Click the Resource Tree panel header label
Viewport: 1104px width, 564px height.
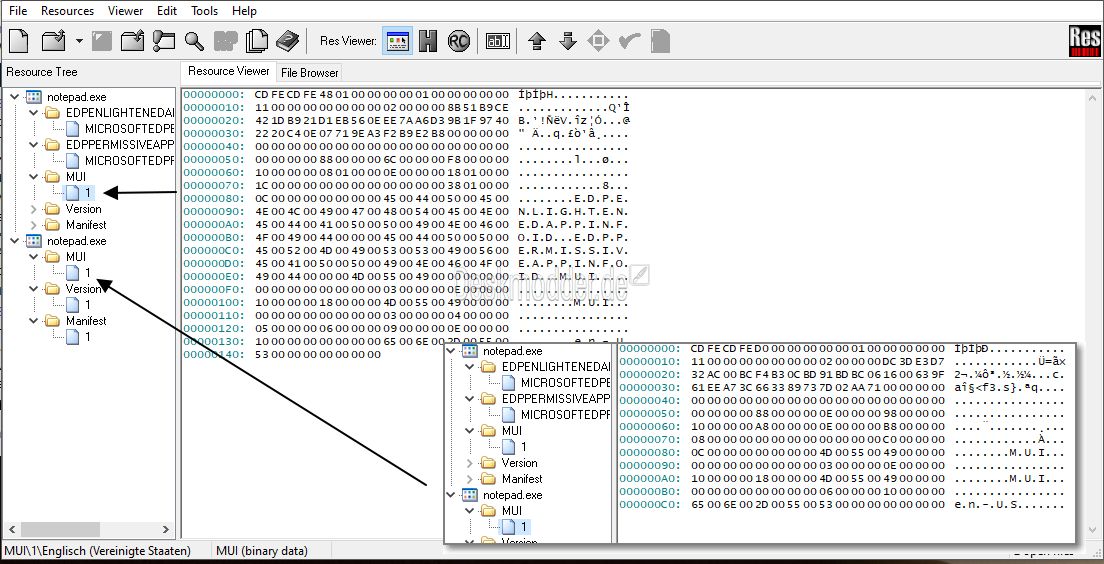tap(42, 72)
